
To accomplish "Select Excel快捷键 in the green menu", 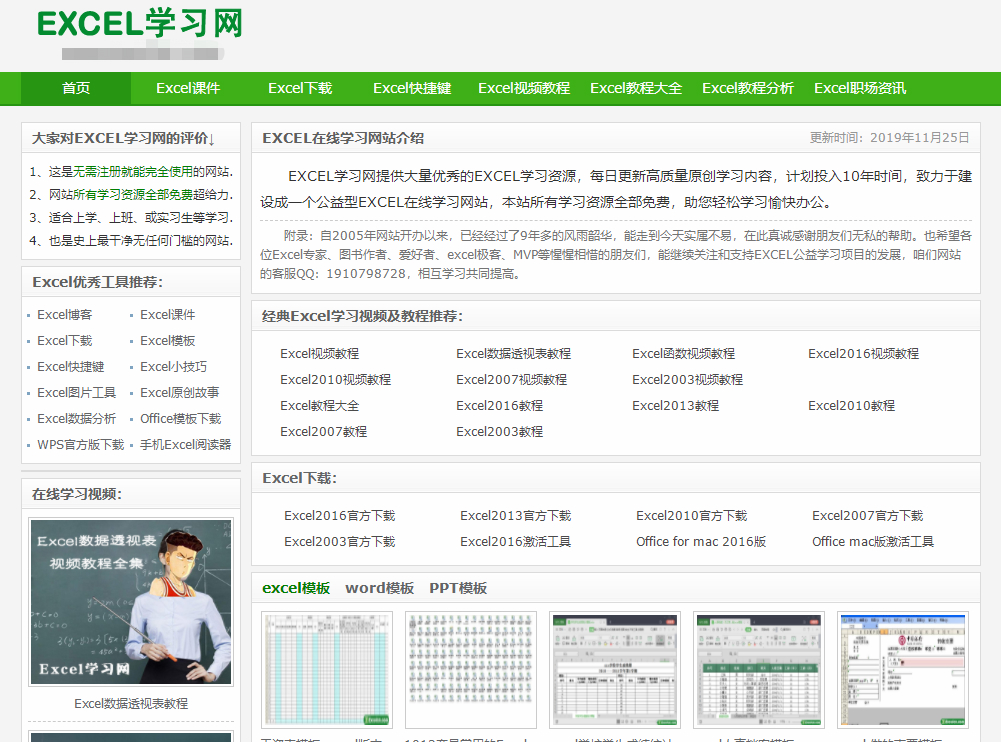I will 412,88.
